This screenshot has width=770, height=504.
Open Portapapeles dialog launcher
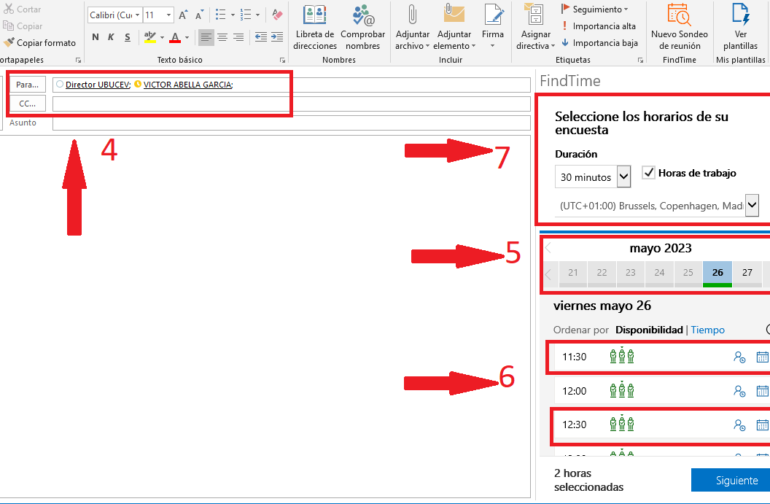click(78, 60)
